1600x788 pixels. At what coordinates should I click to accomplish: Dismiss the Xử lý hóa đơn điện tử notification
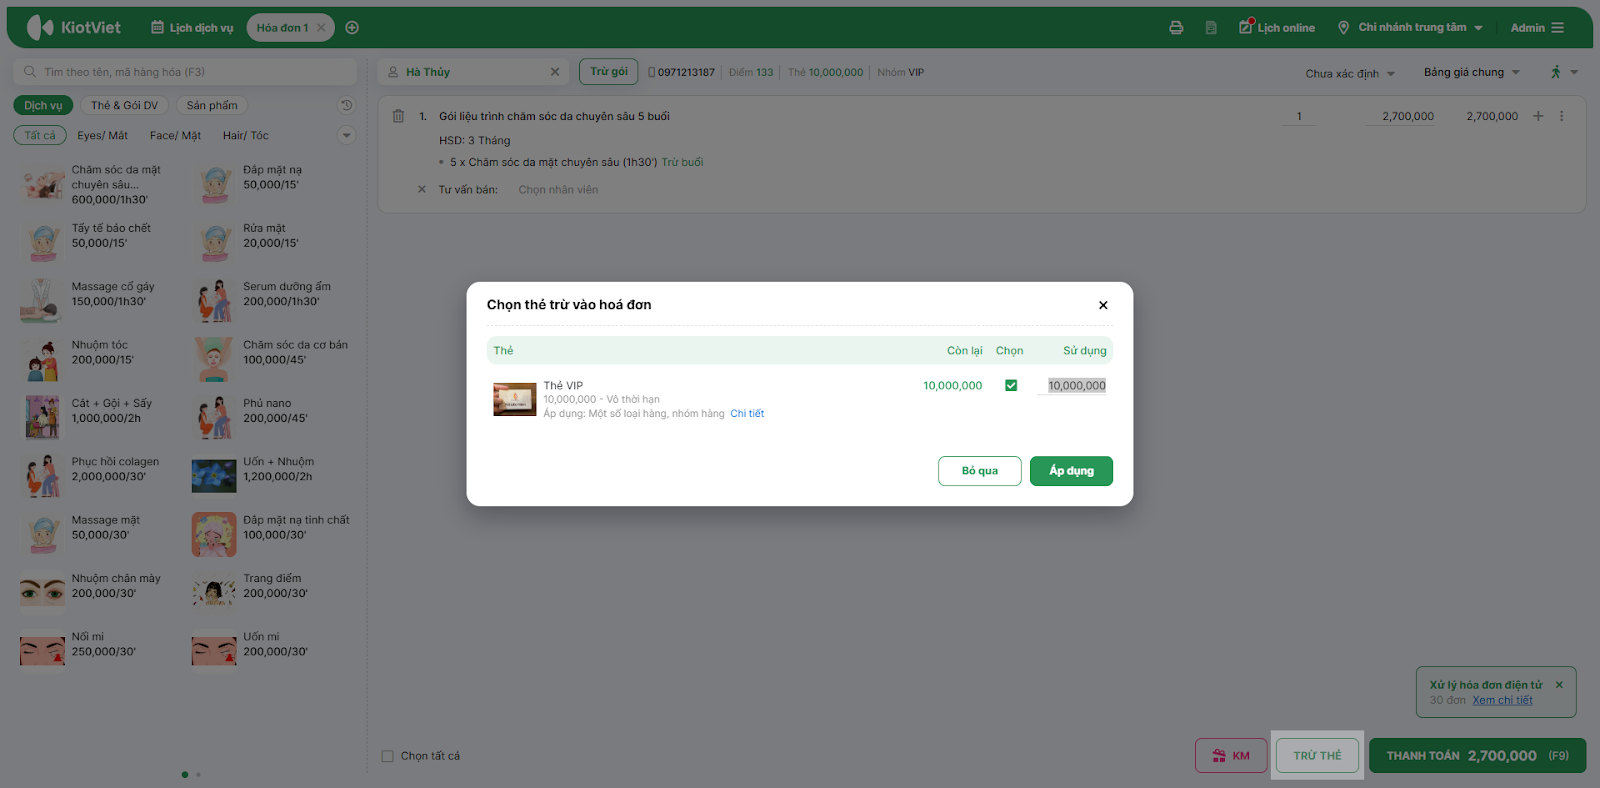point(1559,685)
